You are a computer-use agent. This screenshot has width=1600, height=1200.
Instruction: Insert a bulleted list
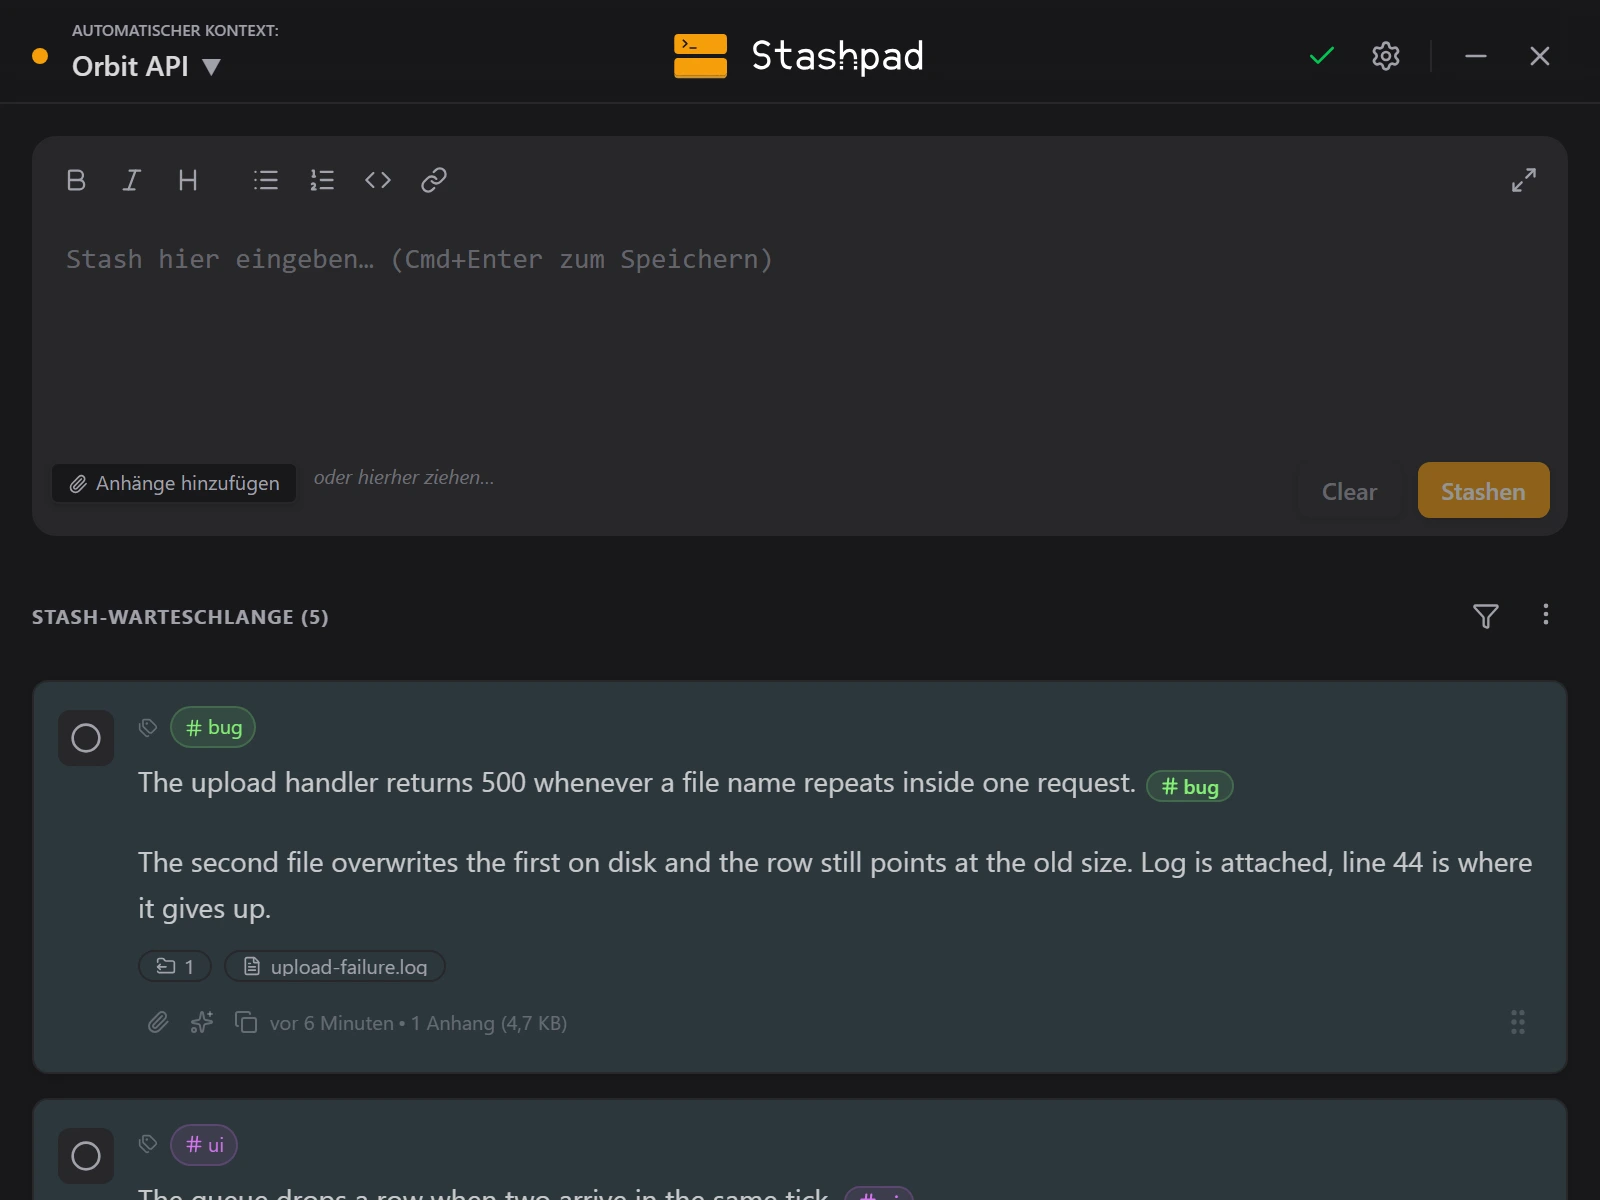pyautogui.click(x=266, y=180)
